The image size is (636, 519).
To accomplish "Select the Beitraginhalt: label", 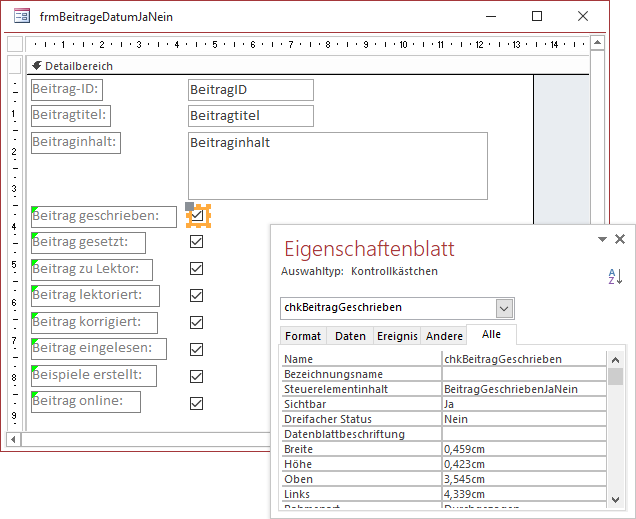I will pos(76,143).
